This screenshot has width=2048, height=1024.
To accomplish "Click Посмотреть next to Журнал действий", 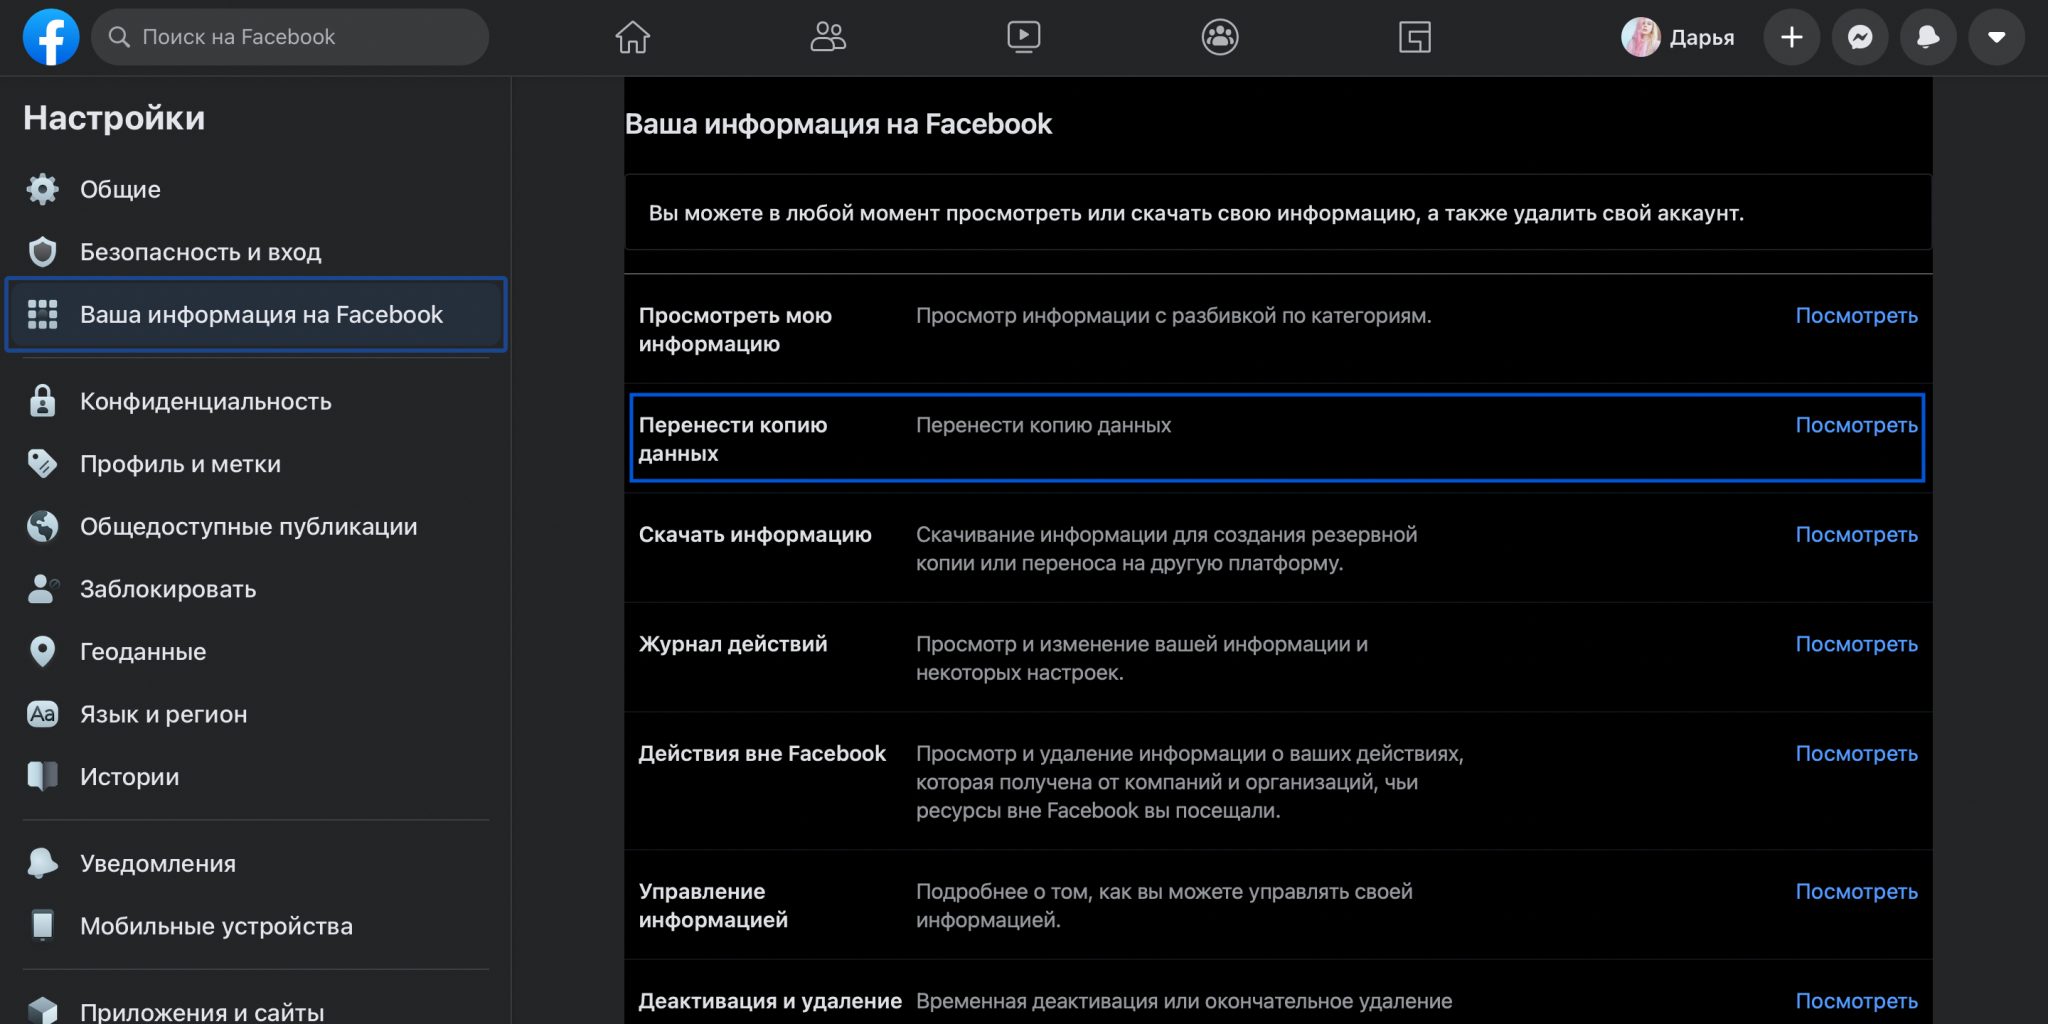I will [1856, 644].
